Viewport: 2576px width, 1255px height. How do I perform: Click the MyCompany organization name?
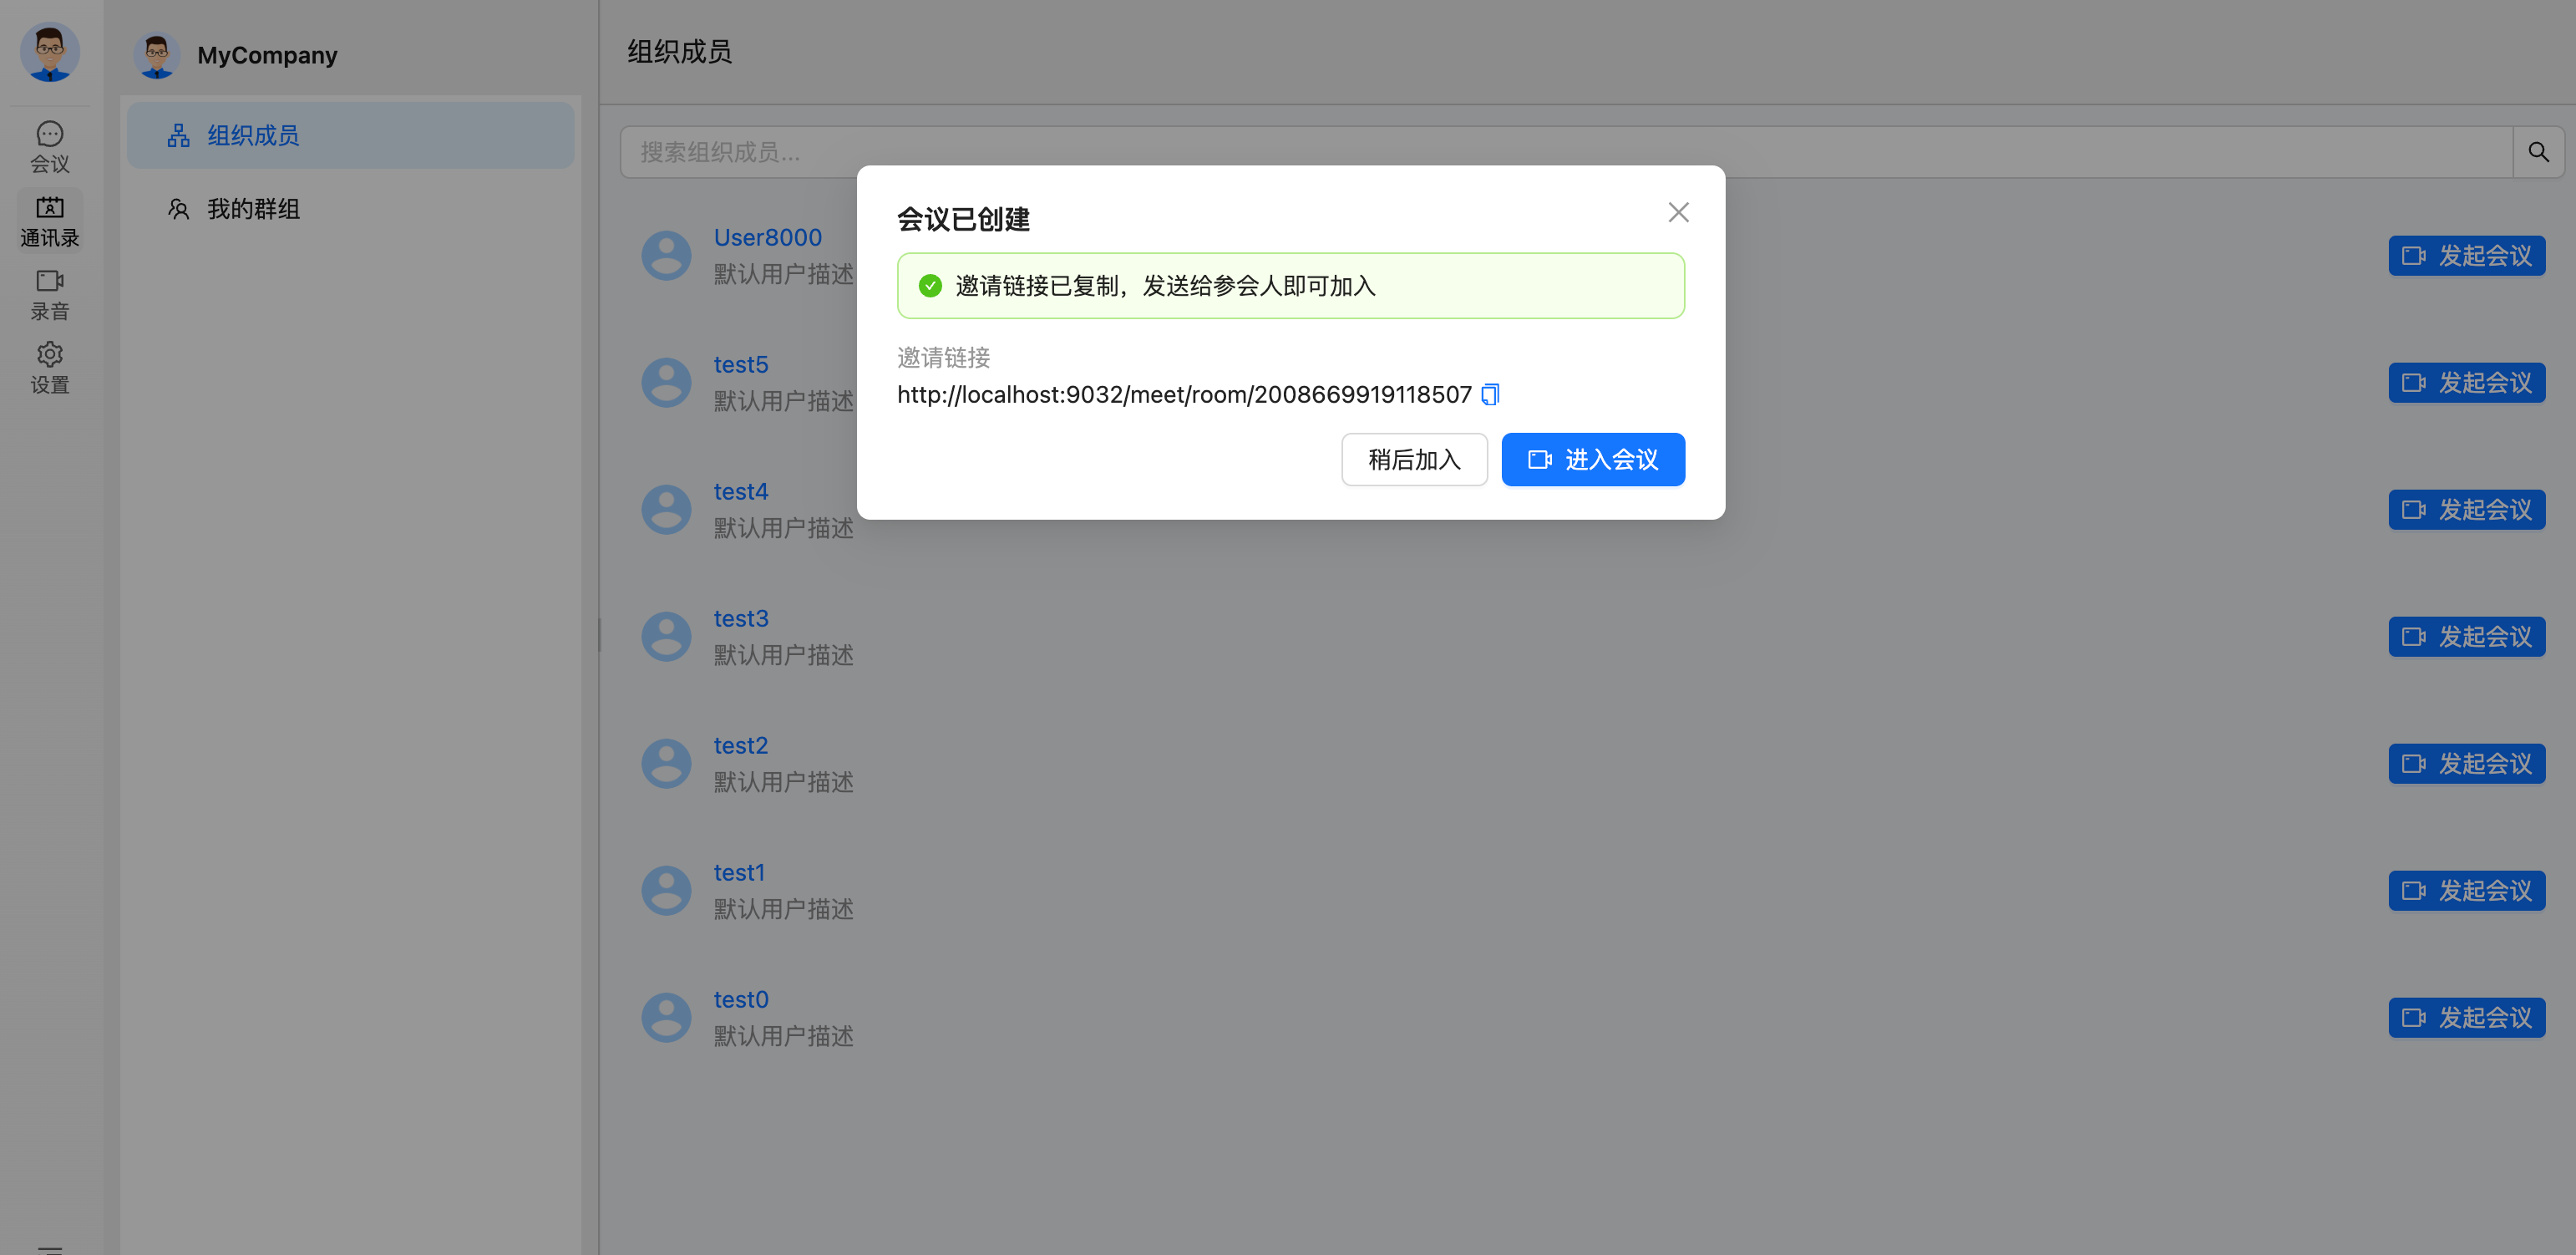coord(267,55)
